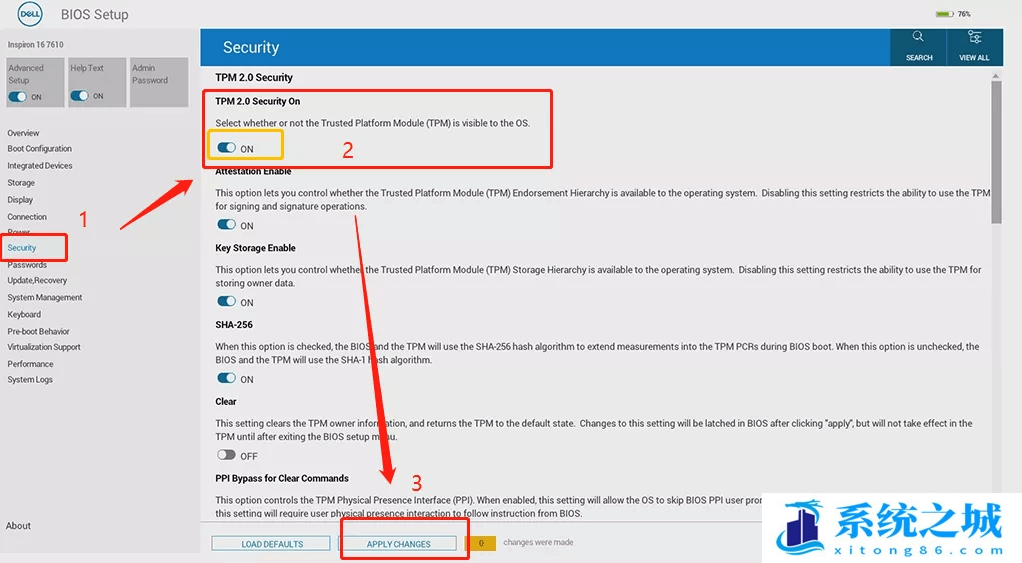1022x563 pixels.
Task: Click the About link
Action: (18, 526)
